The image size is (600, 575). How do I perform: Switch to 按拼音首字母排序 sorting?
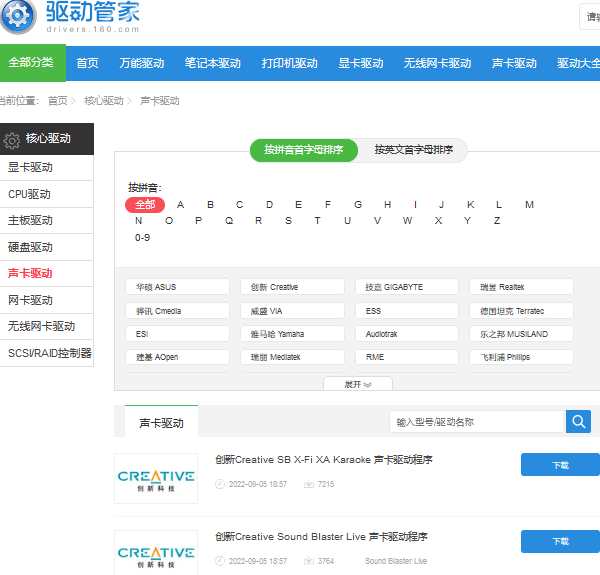coord(304,150)
